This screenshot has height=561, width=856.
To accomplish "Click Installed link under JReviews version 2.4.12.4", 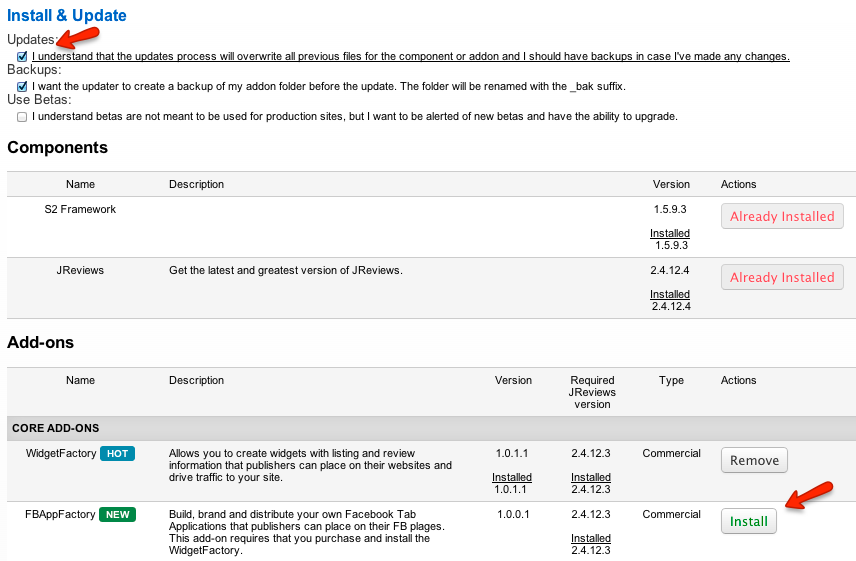I will coord(670,294).
